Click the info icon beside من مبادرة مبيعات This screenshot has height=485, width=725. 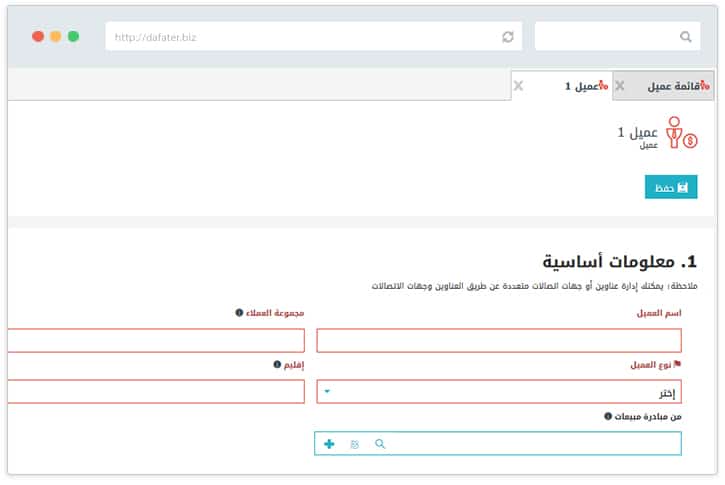coord(608,416)
